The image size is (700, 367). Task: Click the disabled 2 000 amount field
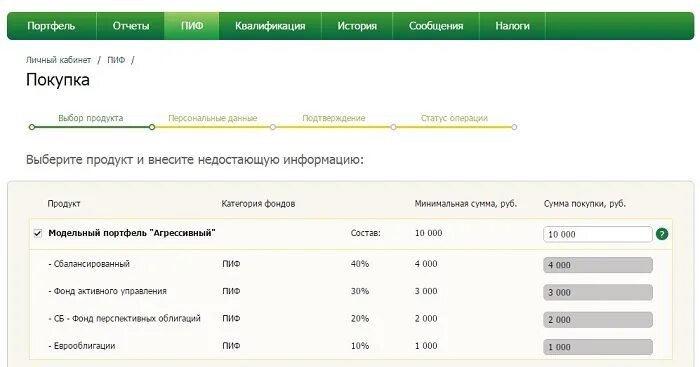(x=598, y=320)
